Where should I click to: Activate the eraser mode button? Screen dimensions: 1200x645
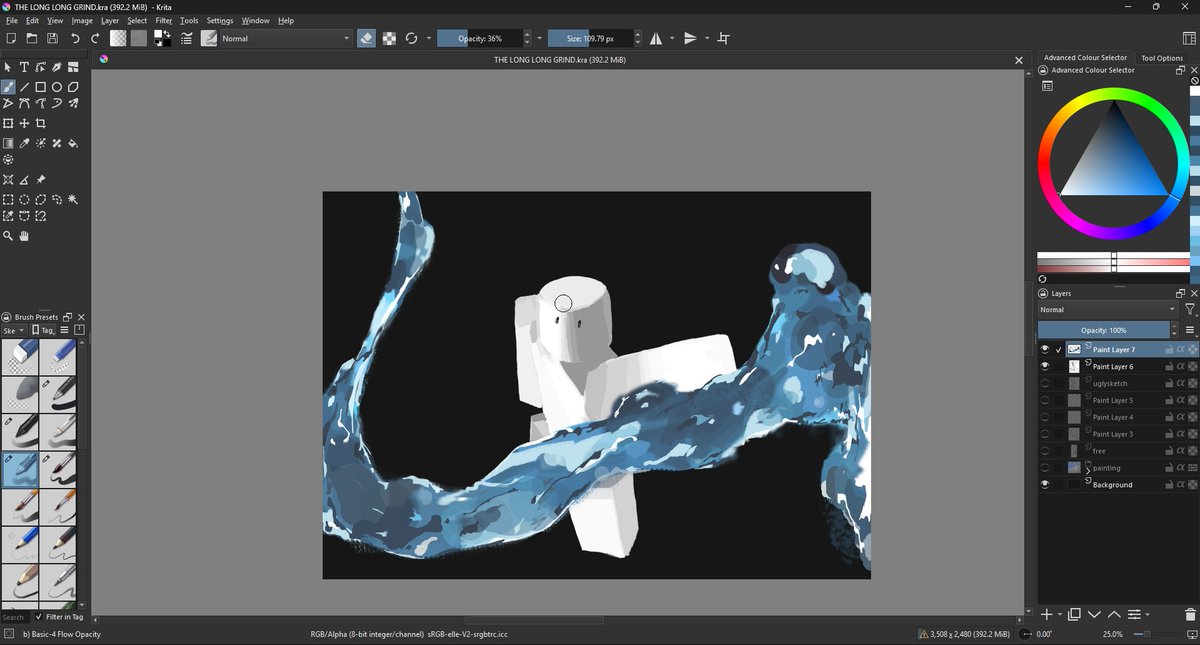click(x=366, y=38)
